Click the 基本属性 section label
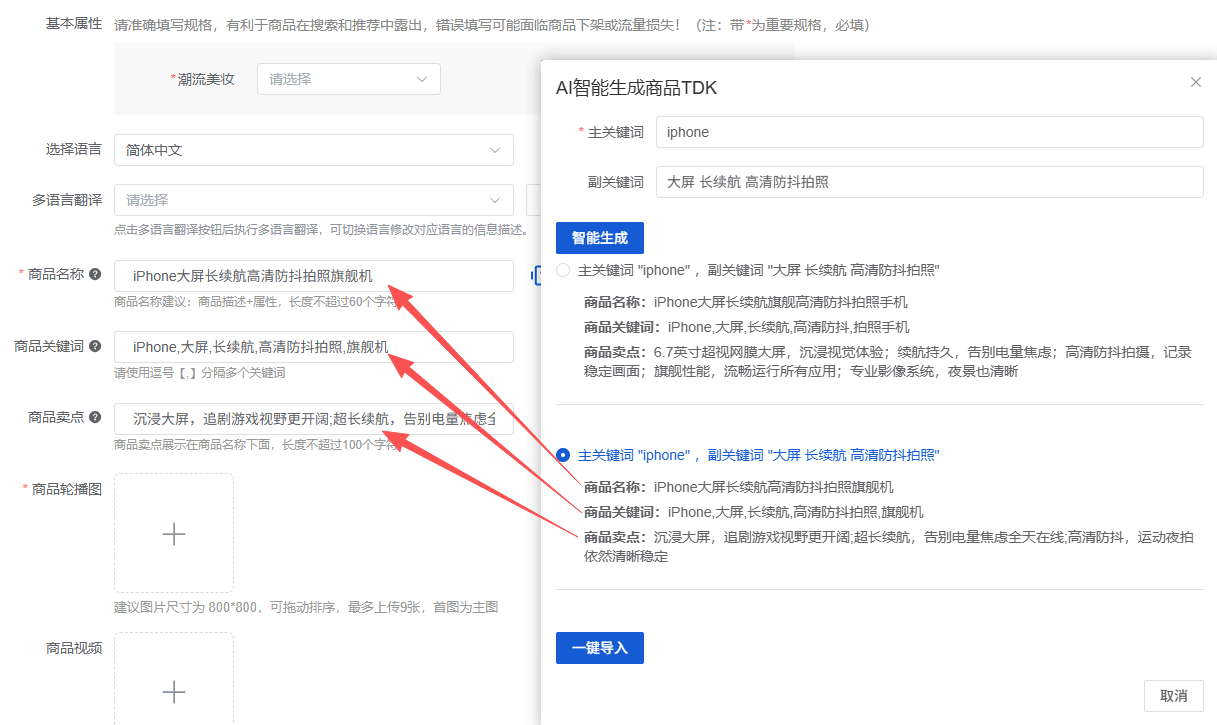1217x725 pixels. pos(74,24)
